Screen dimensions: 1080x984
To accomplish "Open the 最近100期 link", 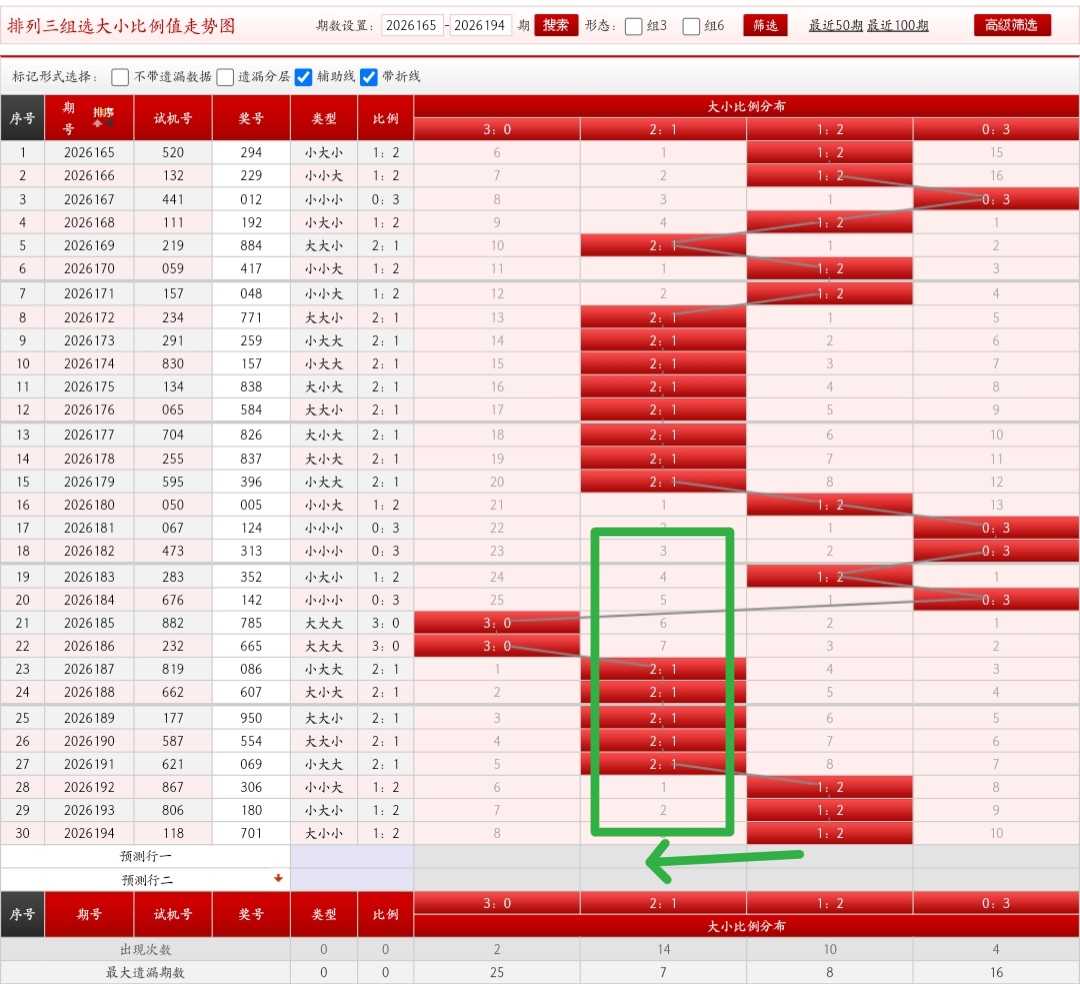I will [897, 25].
